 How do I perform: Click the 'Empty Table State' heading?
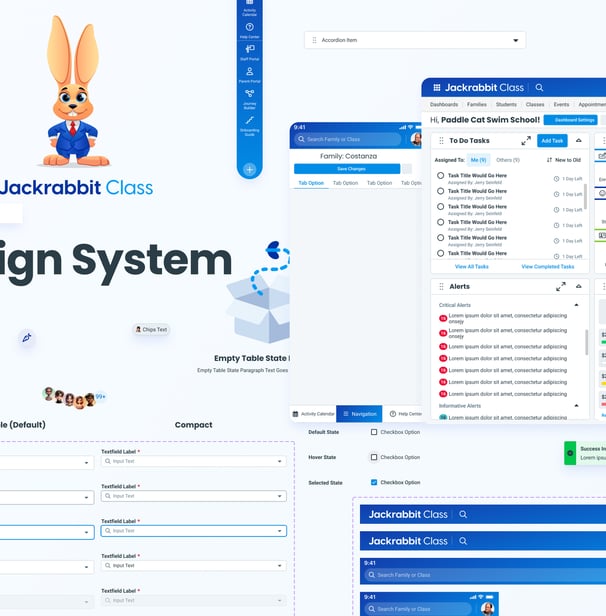pyautogui.click(x=251, y=358)
